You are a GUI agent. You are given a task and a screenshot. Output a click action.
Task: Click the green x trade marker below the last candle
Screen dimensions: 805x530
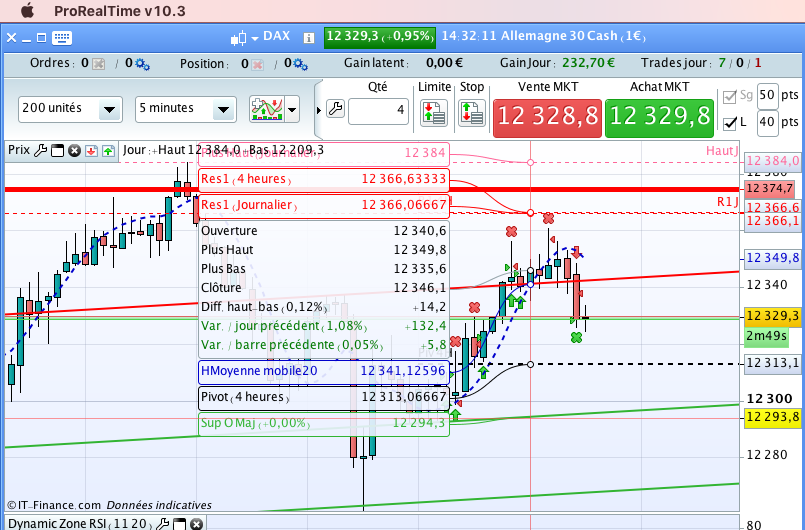click(577, 337)
